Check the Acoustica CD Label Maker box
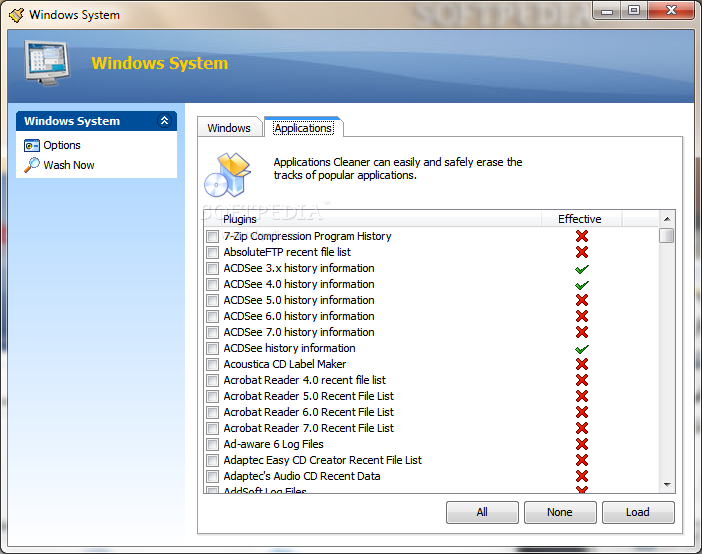The width and height of the screenshot is (702, 554). [x=212, y=364]
